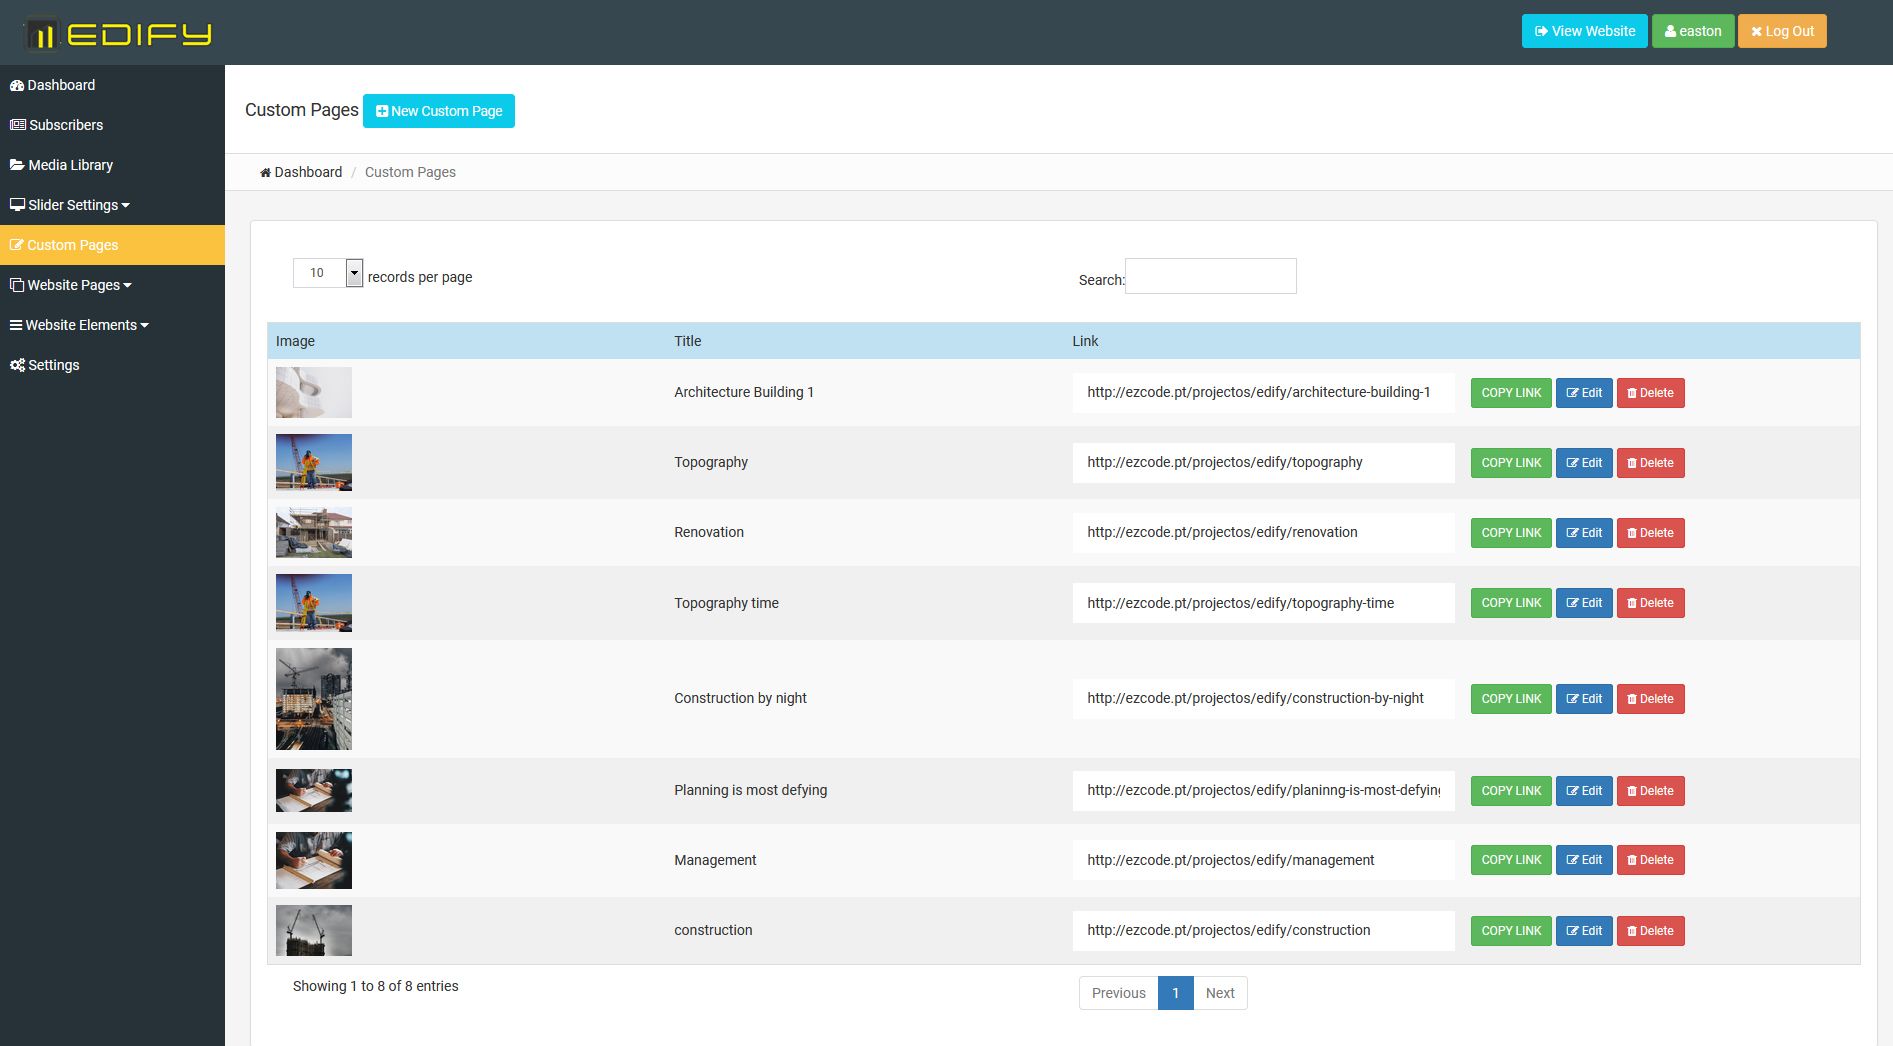Delete the Renovation custom page

tap(1650, 533)
